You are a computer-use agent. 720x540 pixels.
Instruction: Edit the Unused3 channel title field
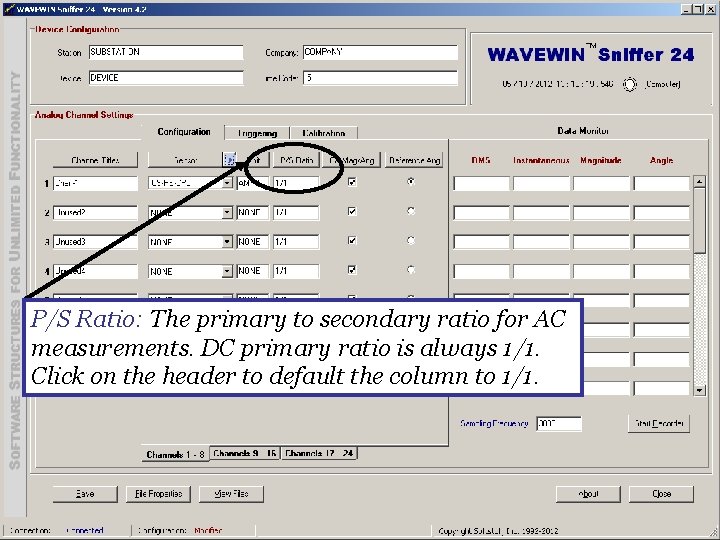tap(95, 242)
